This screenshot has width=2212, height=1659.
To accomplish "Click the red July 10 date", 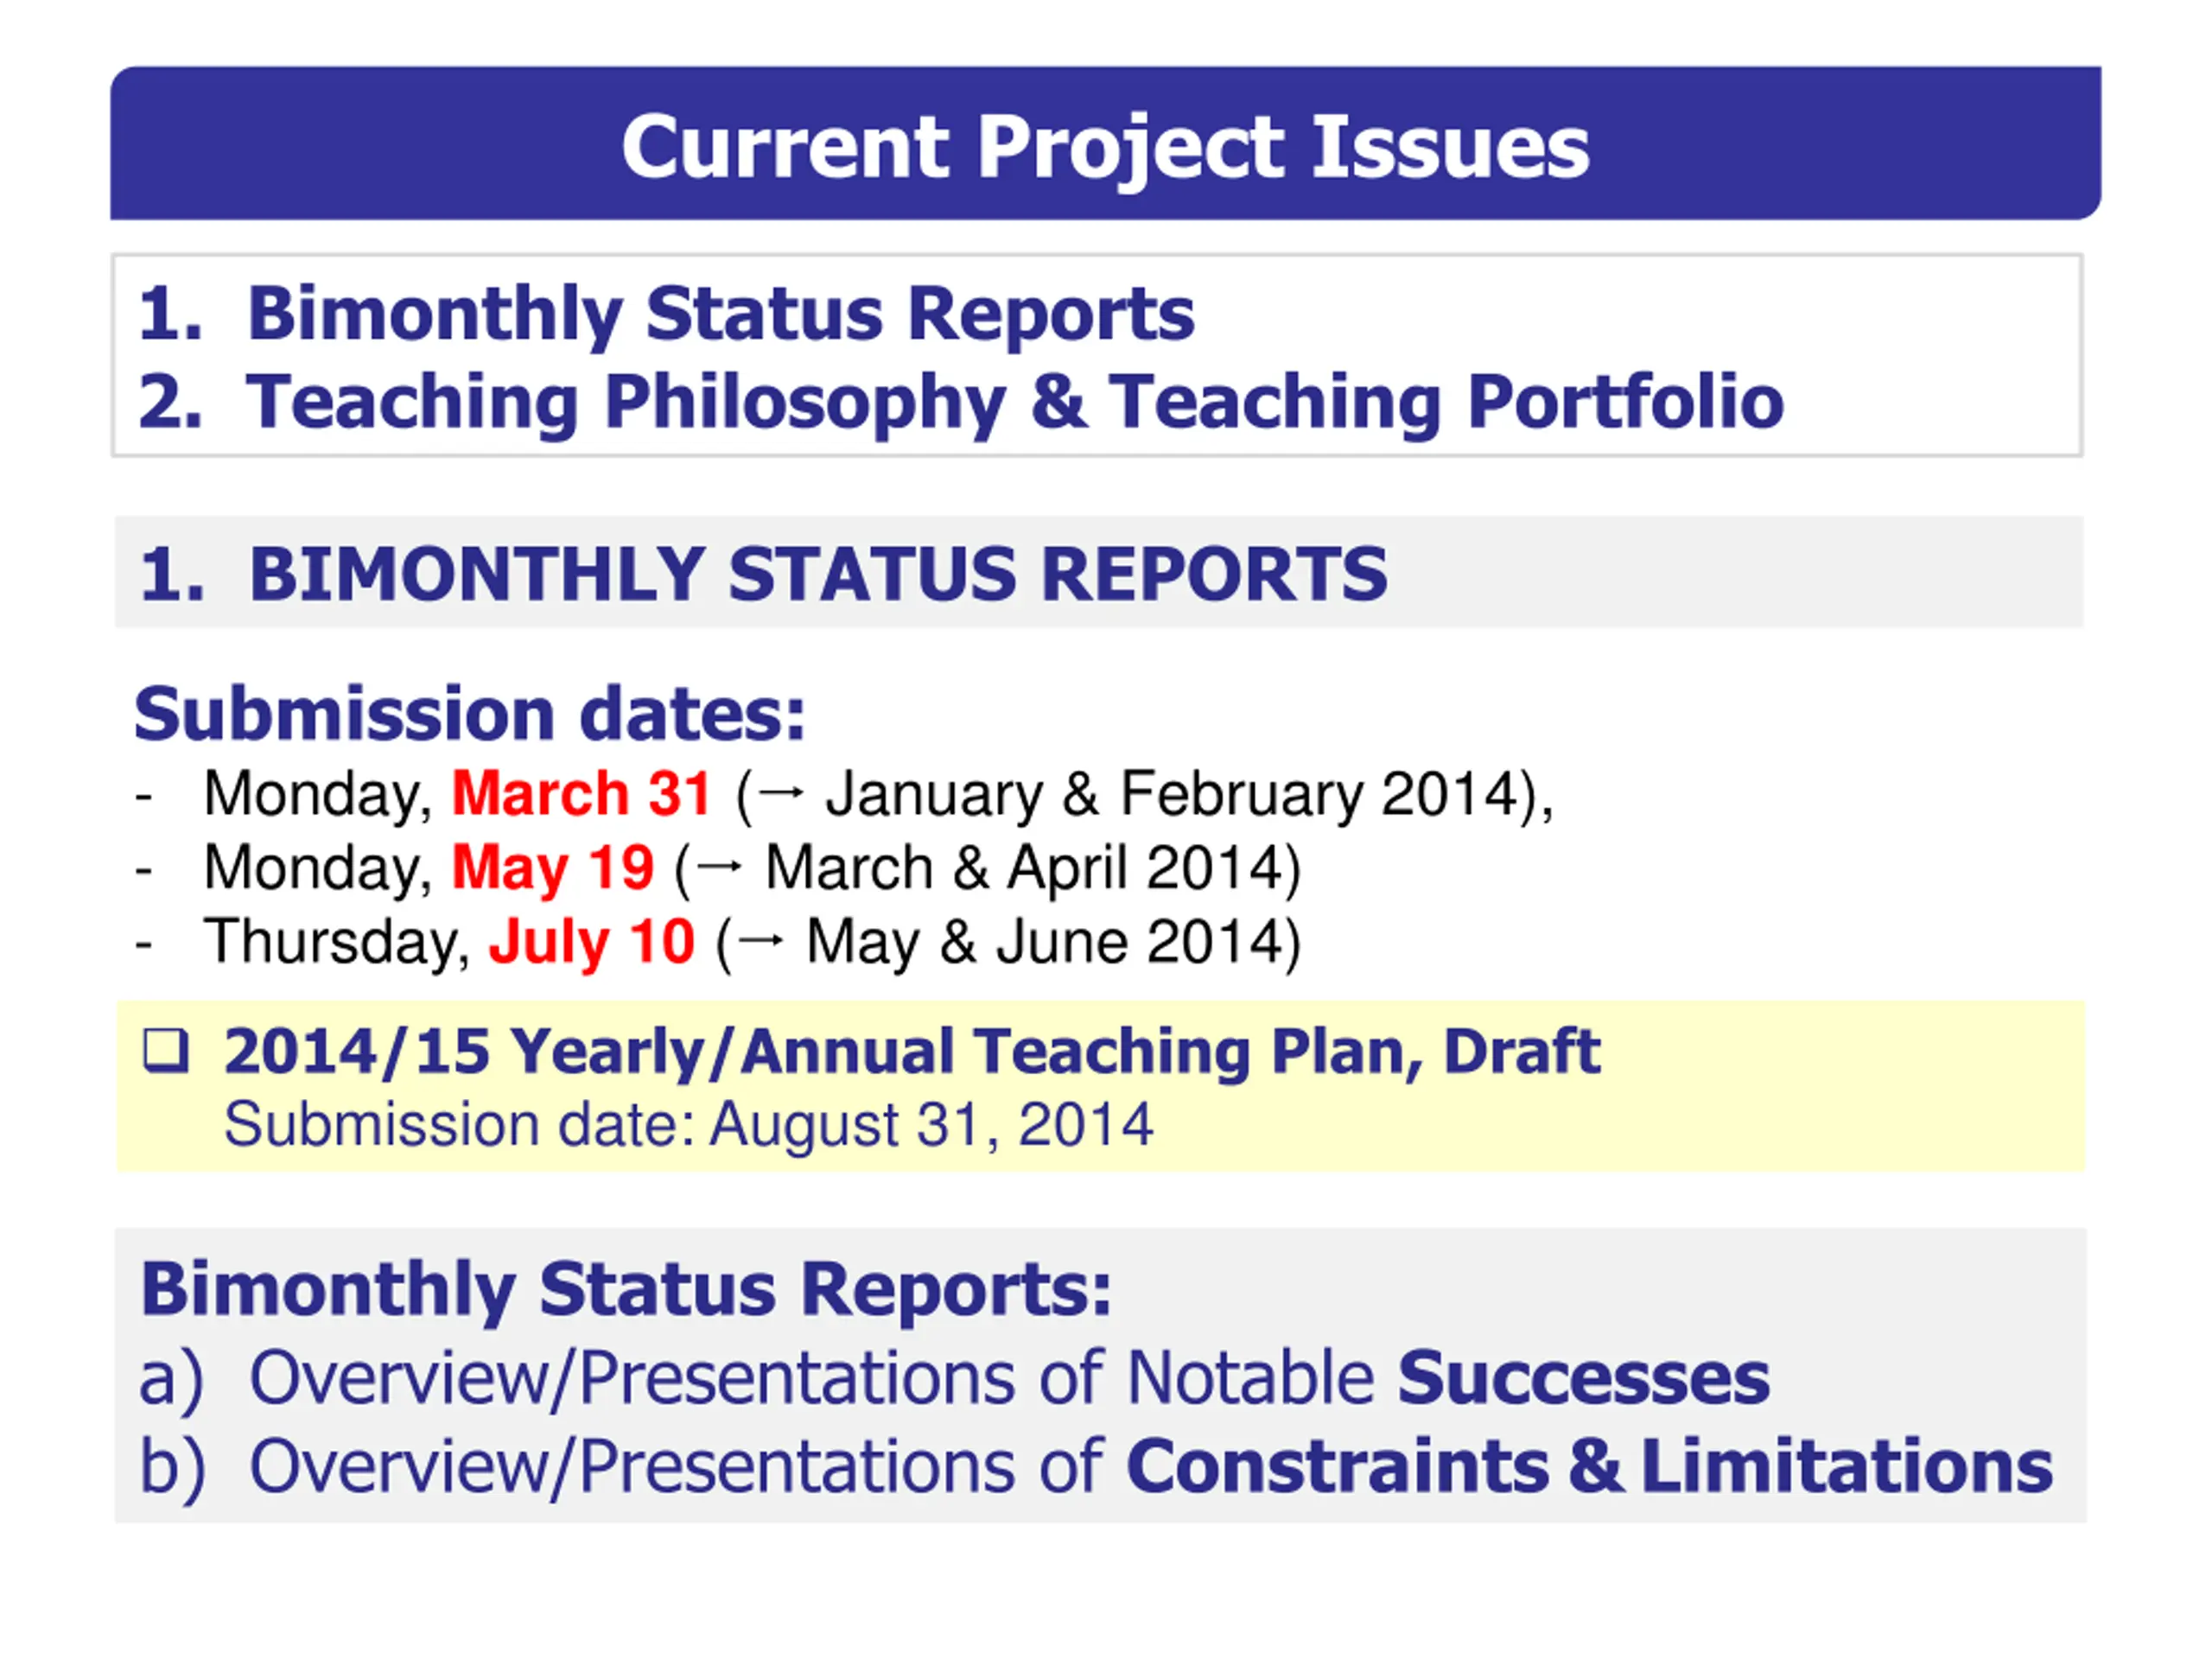I will click(x=591, y=942).
